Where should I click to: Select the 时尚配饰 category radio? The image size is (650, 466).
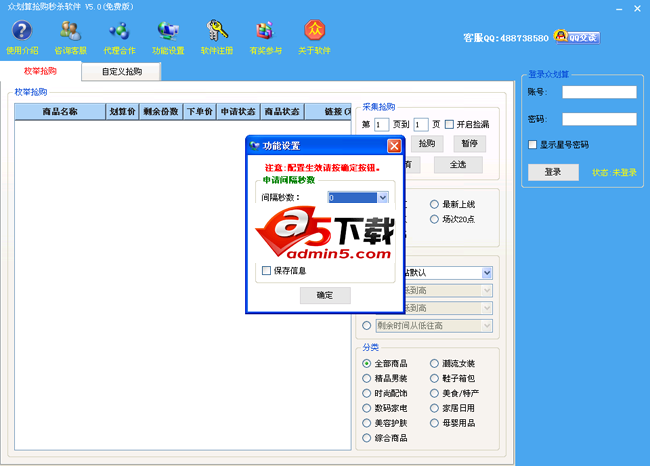[366, 393]
